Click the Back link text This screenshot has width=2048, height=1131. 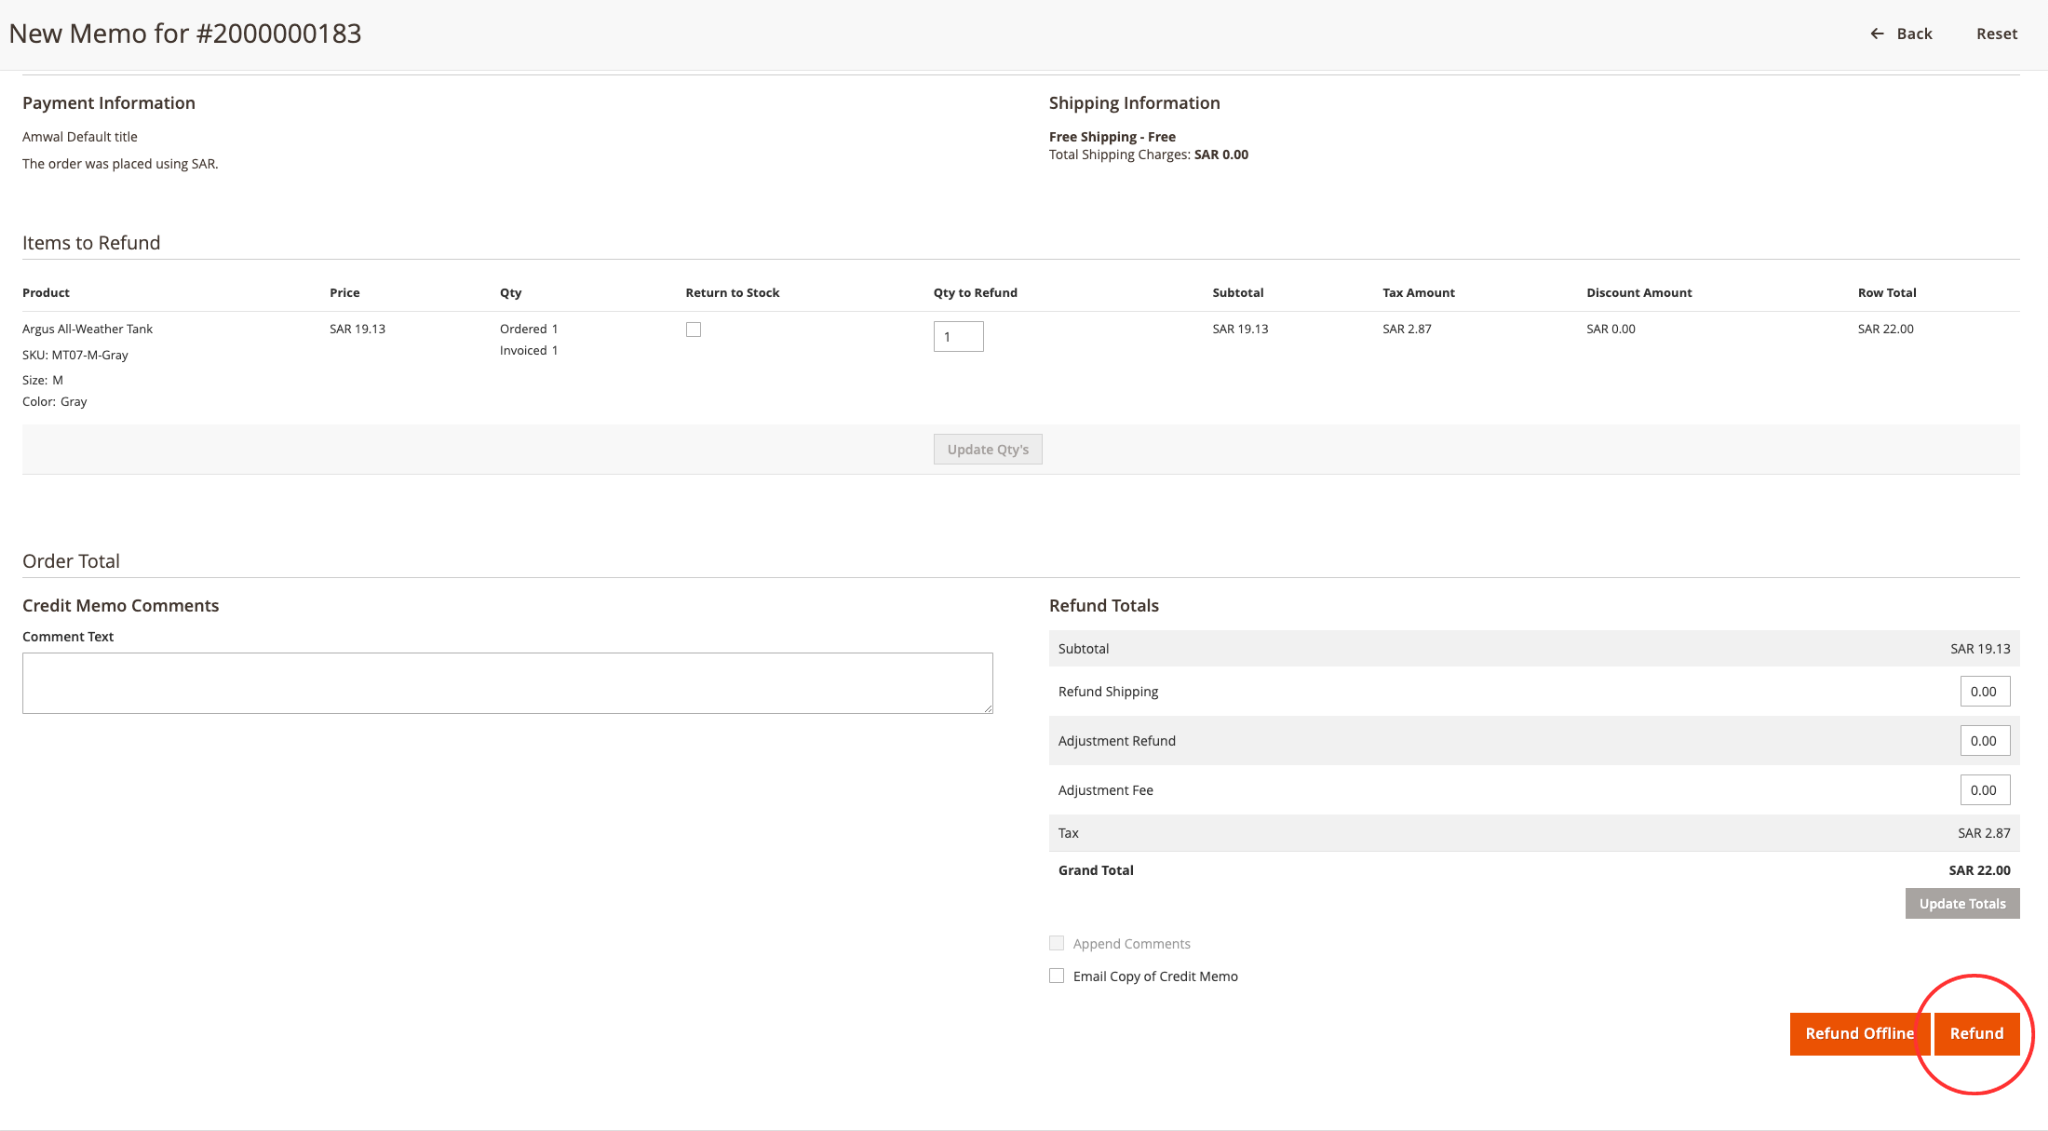[x=1914, y=34]
